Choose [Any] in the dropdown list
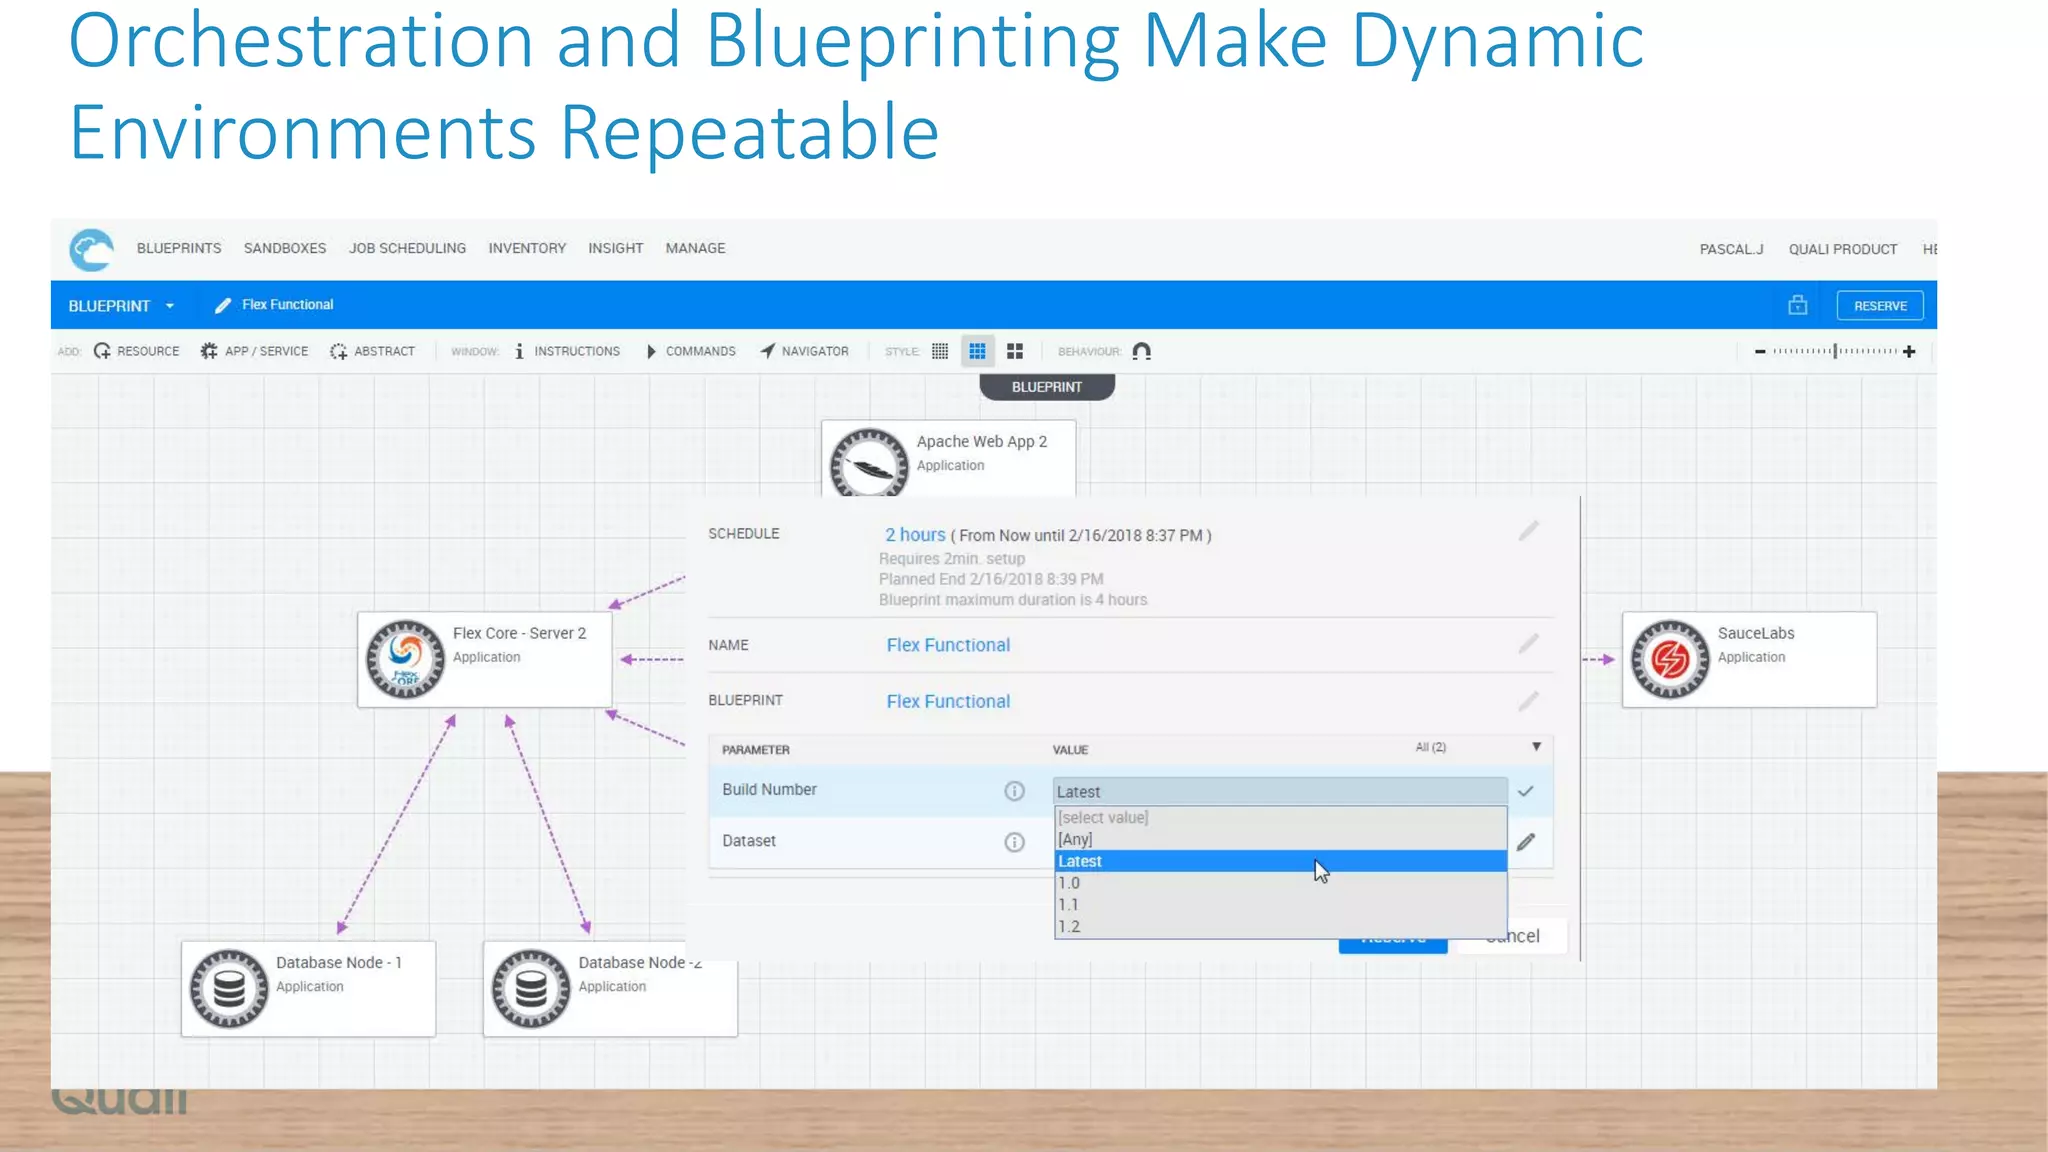2048x1152 pixels. [1280, 839]
